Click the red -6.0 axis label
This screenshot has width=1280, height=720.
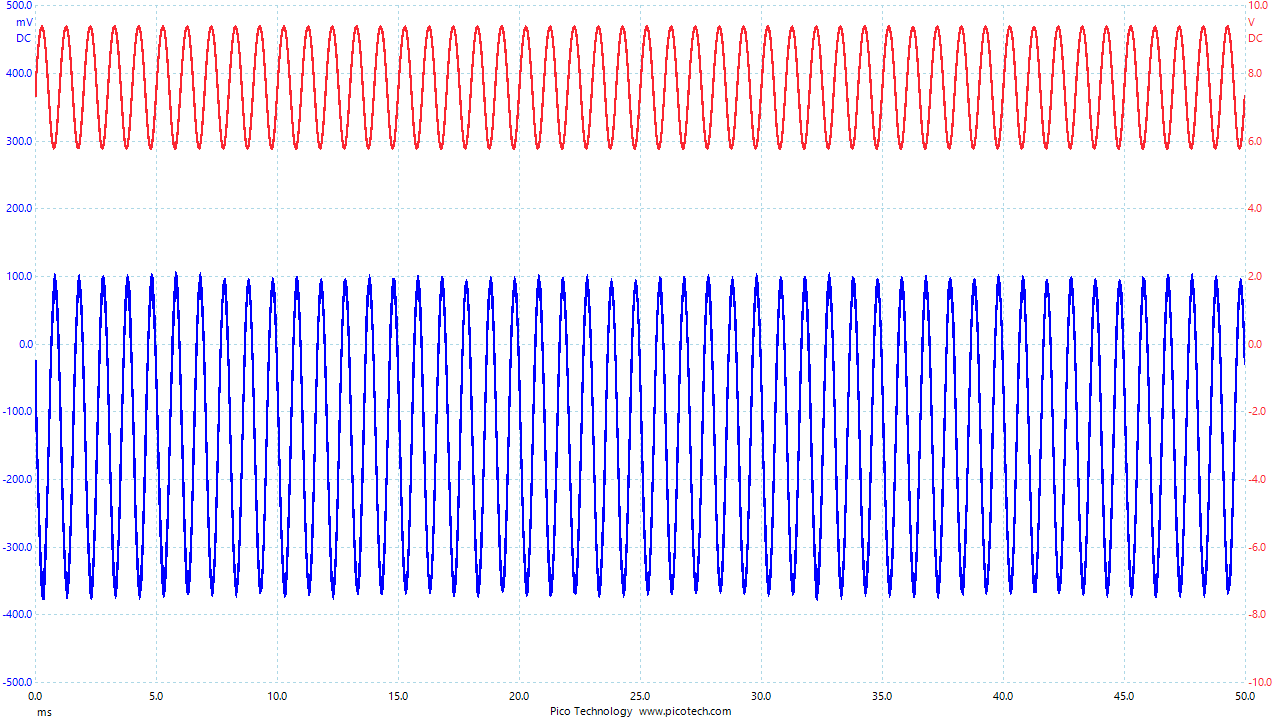tap(1257, 548)
